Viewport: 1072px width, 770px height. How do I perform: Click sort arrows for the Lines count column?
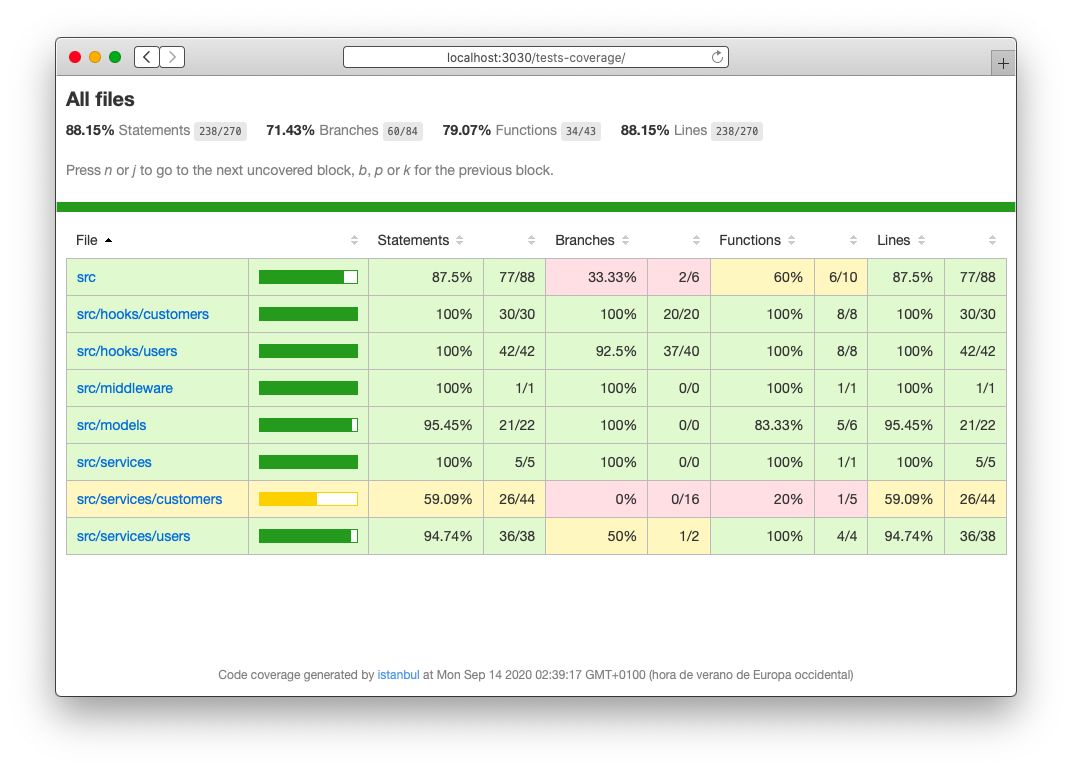coord(992,240)
